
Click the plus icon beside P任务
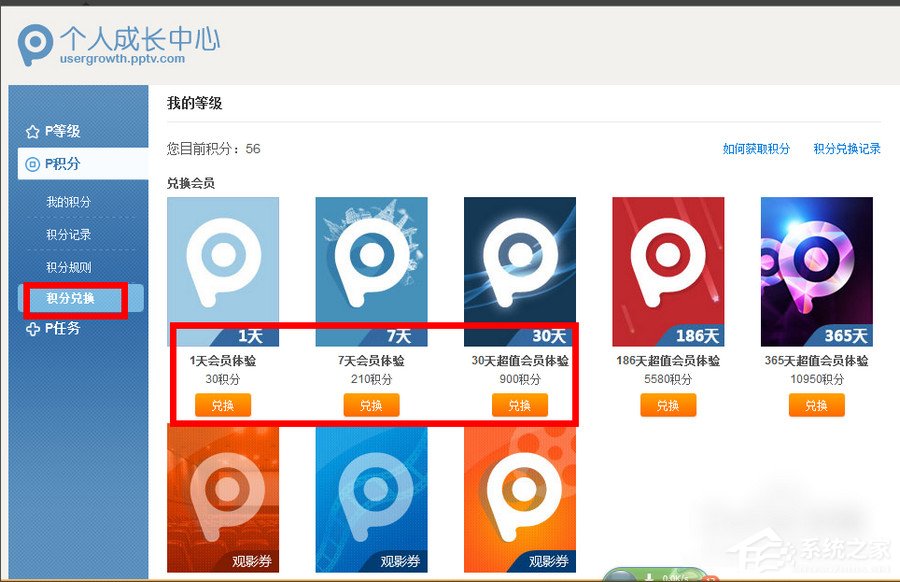tap(31, 328)
